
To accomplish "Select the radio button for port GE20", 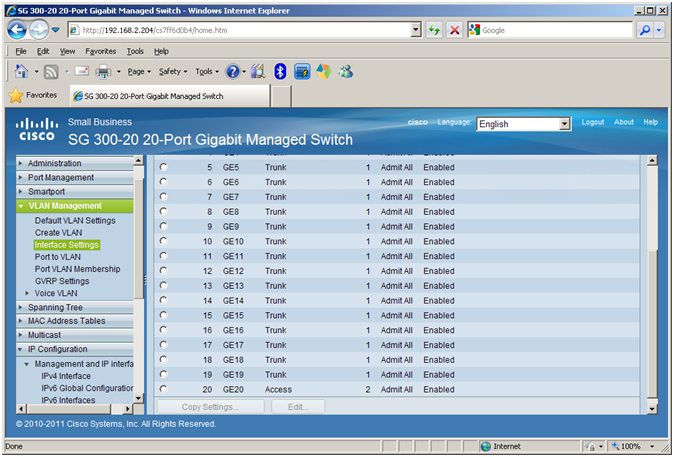I will pyautogui.click(x=163, y=389).
